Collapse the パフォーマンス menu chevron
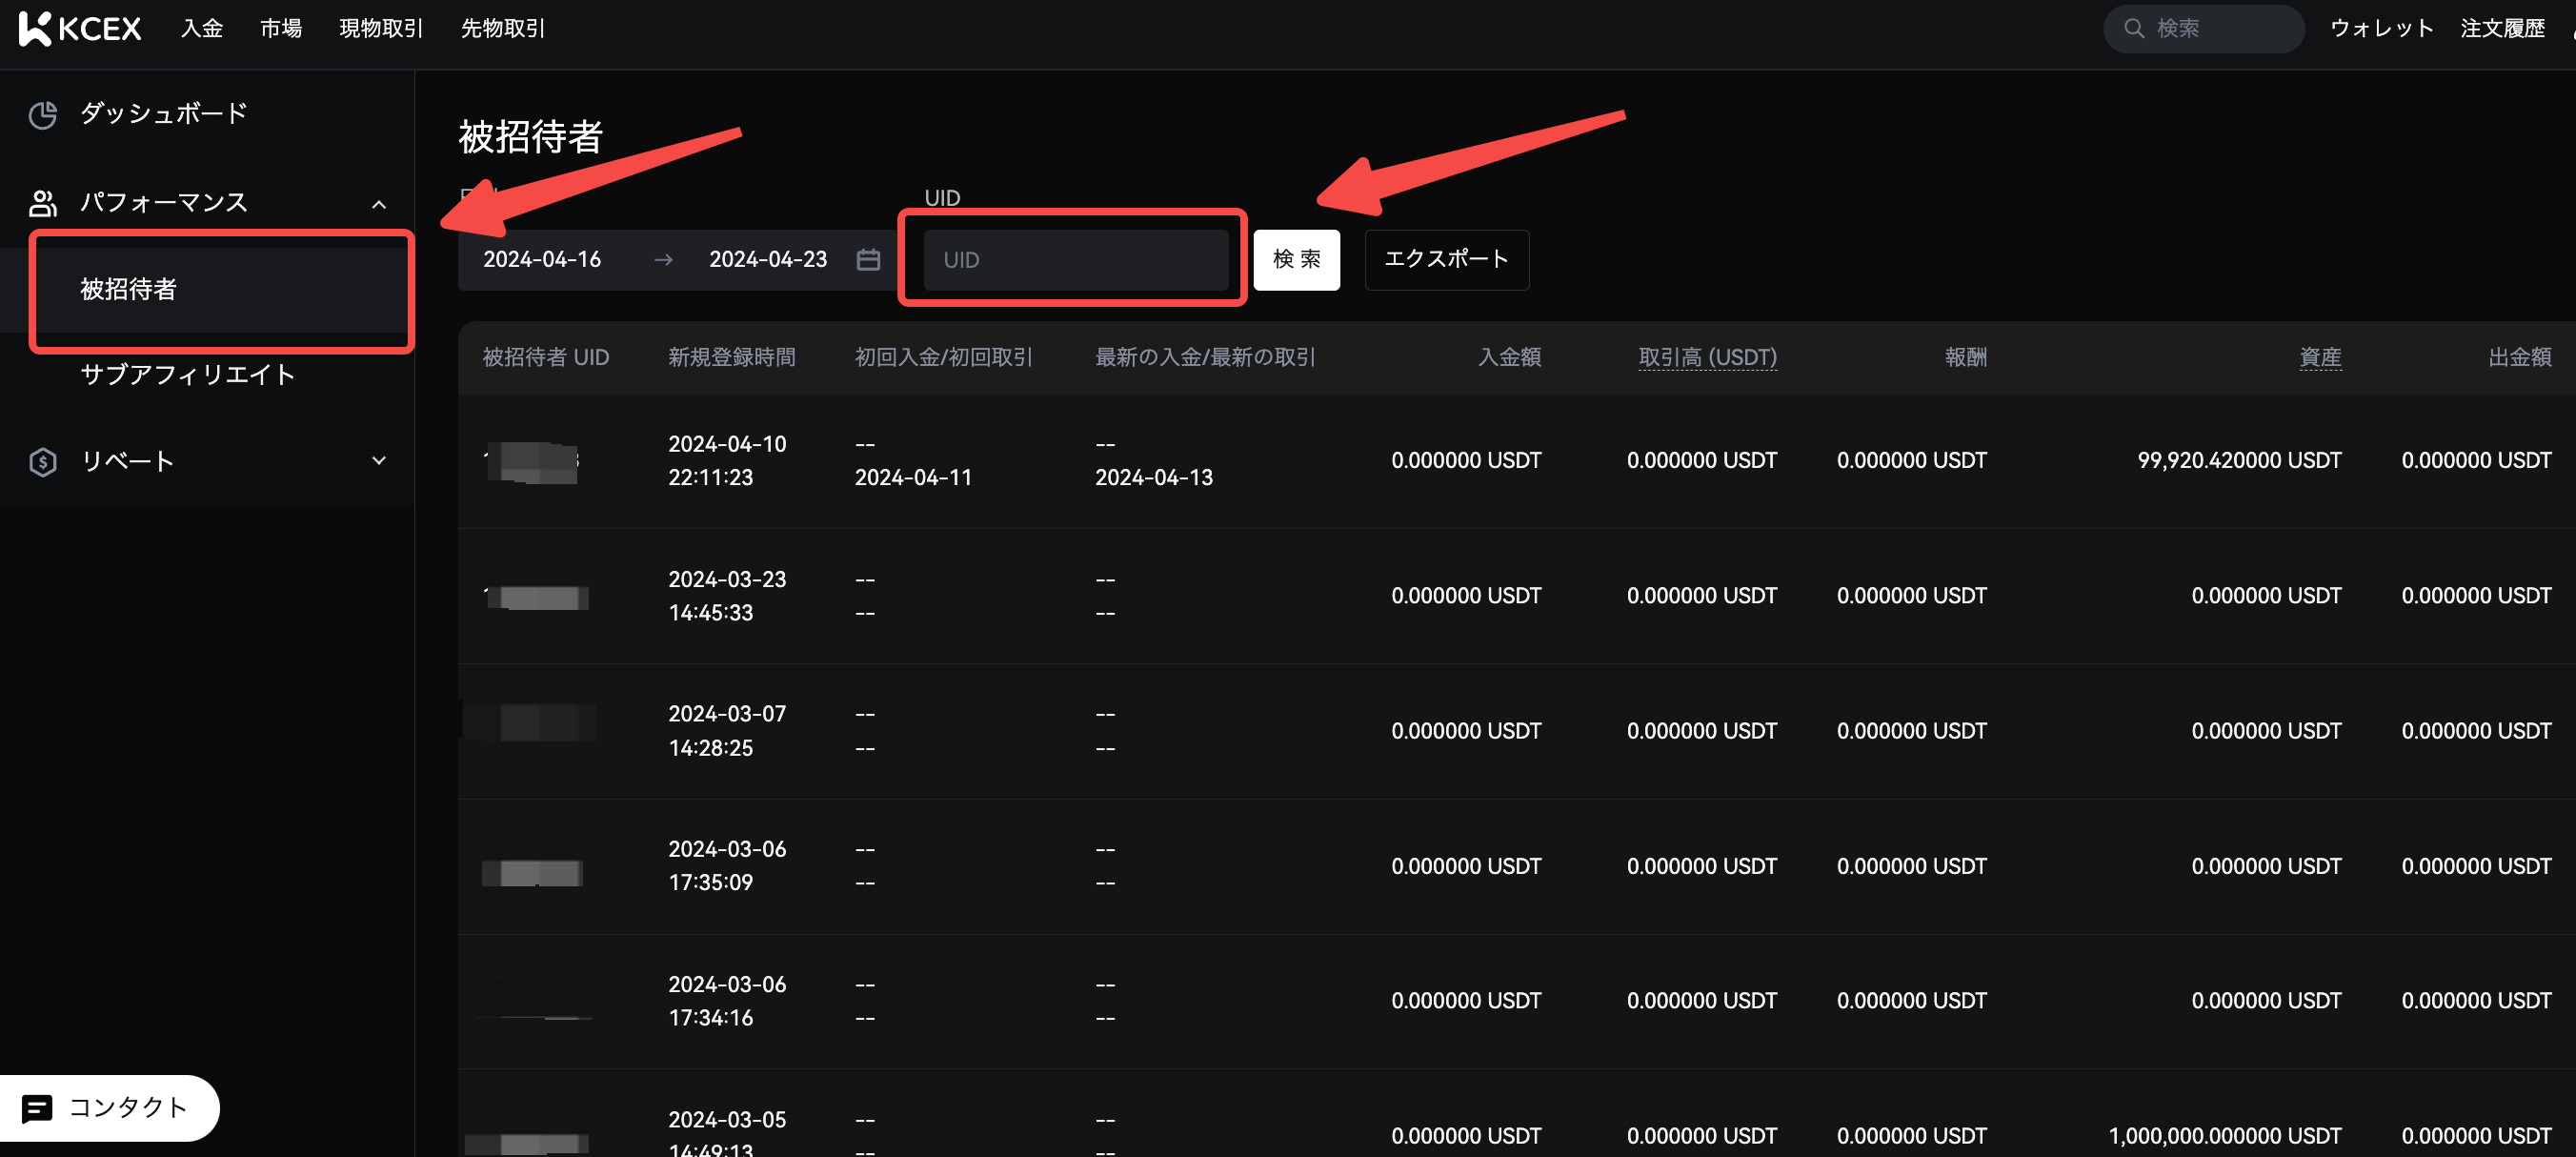Screen dimensions: 2576x1157 [x=379, y=204]
